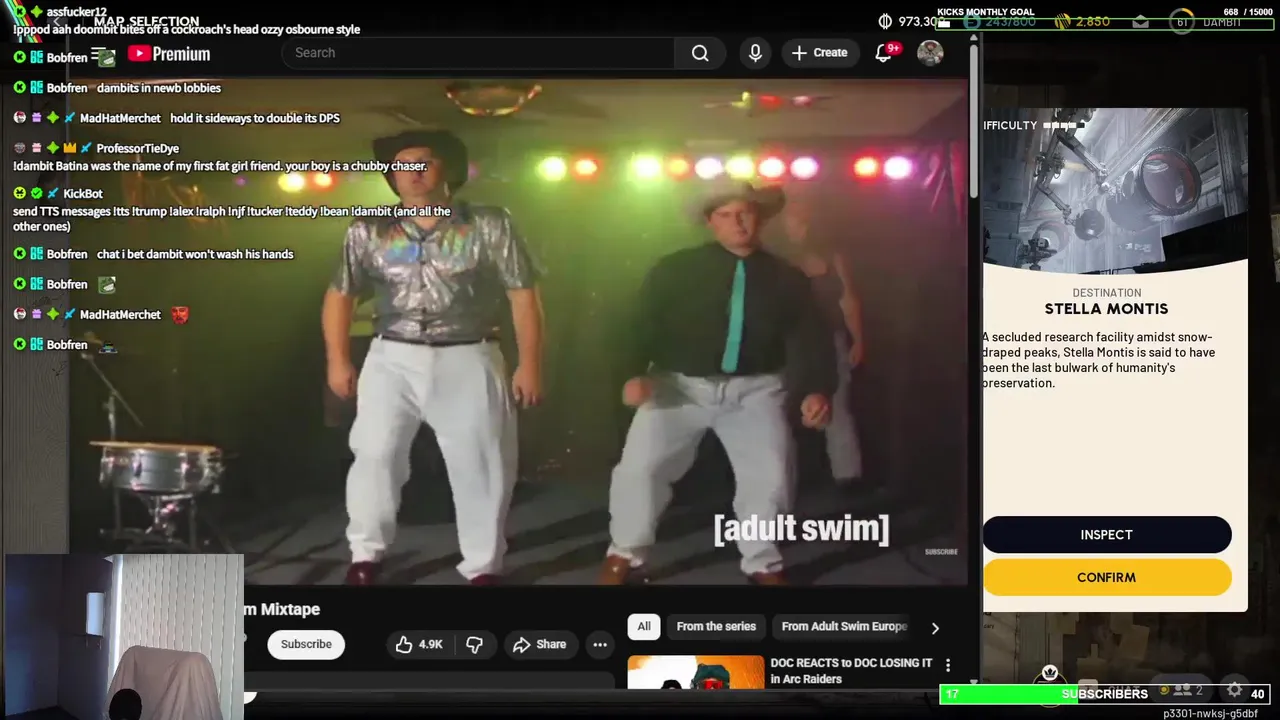The height and width of the screenshot is (720, 1280).
Task: Click the YouTube search magnifier button
Action: click(700, 53)
